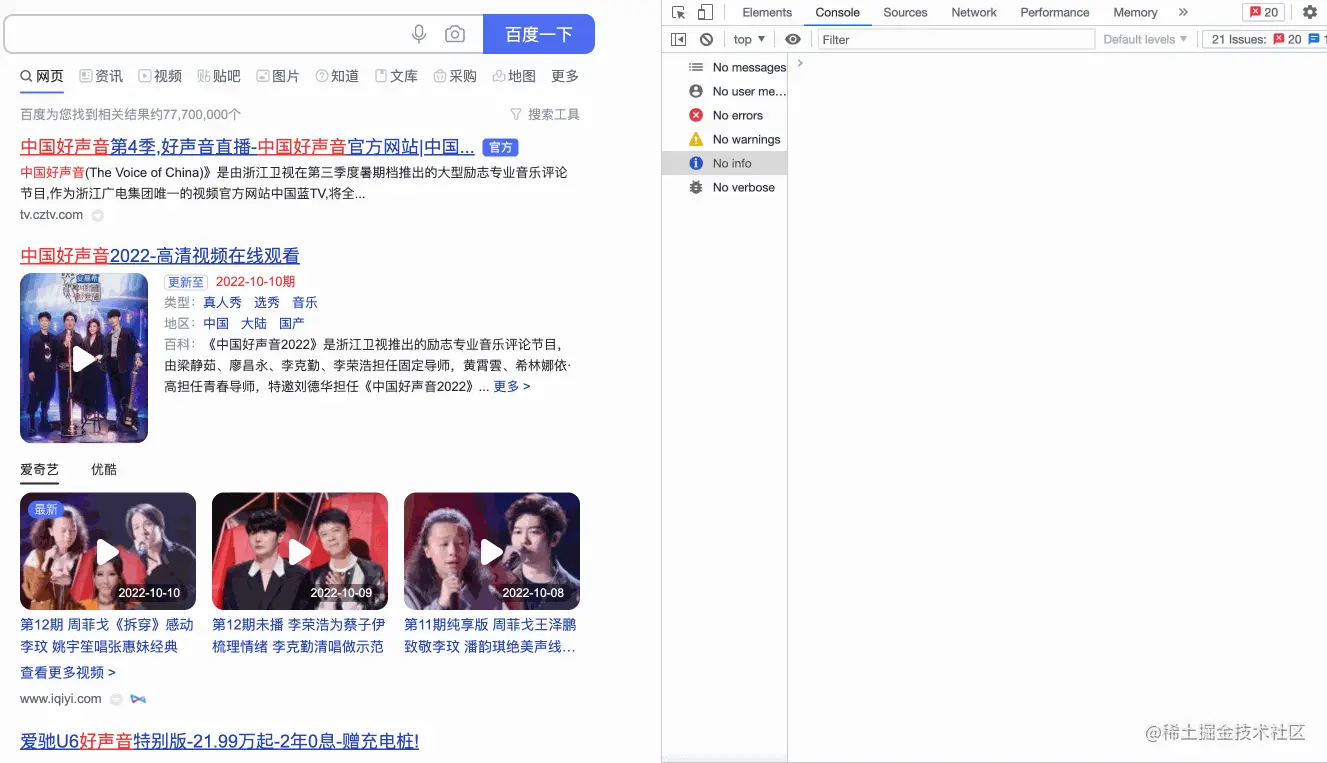The image size is (1327, 763).
Task: Open the 文库 search tab
Action: click(396, 76)
